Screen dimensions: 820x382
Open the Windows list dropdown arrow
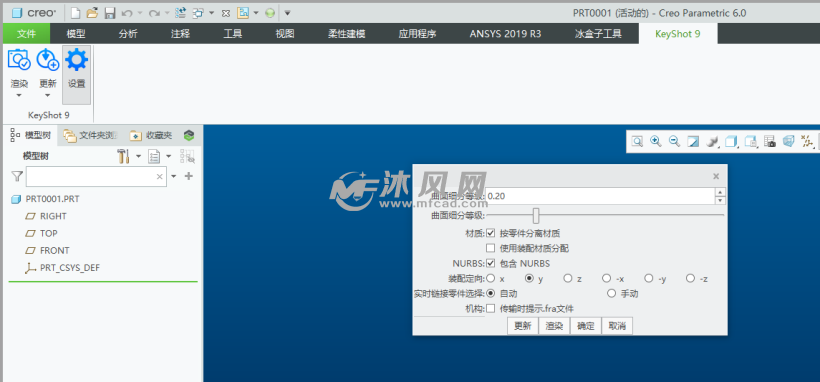(211, 13)
